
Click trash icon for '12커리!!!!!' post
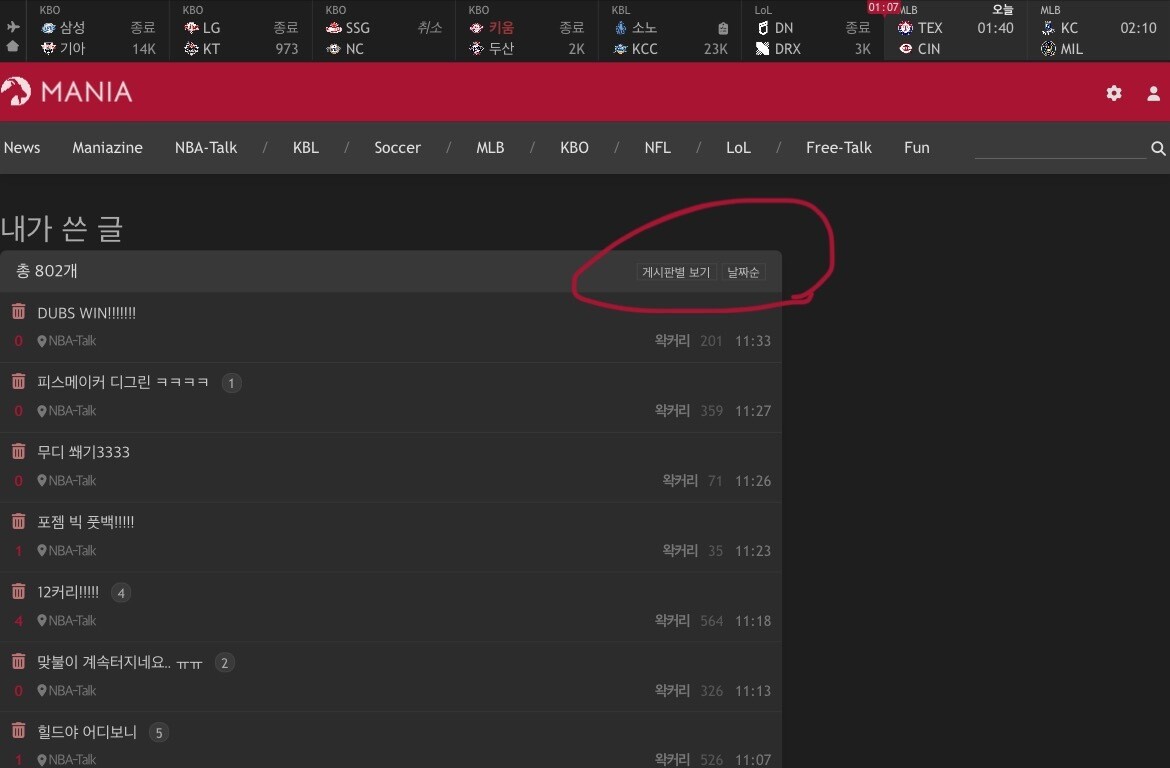click(19, 591)
